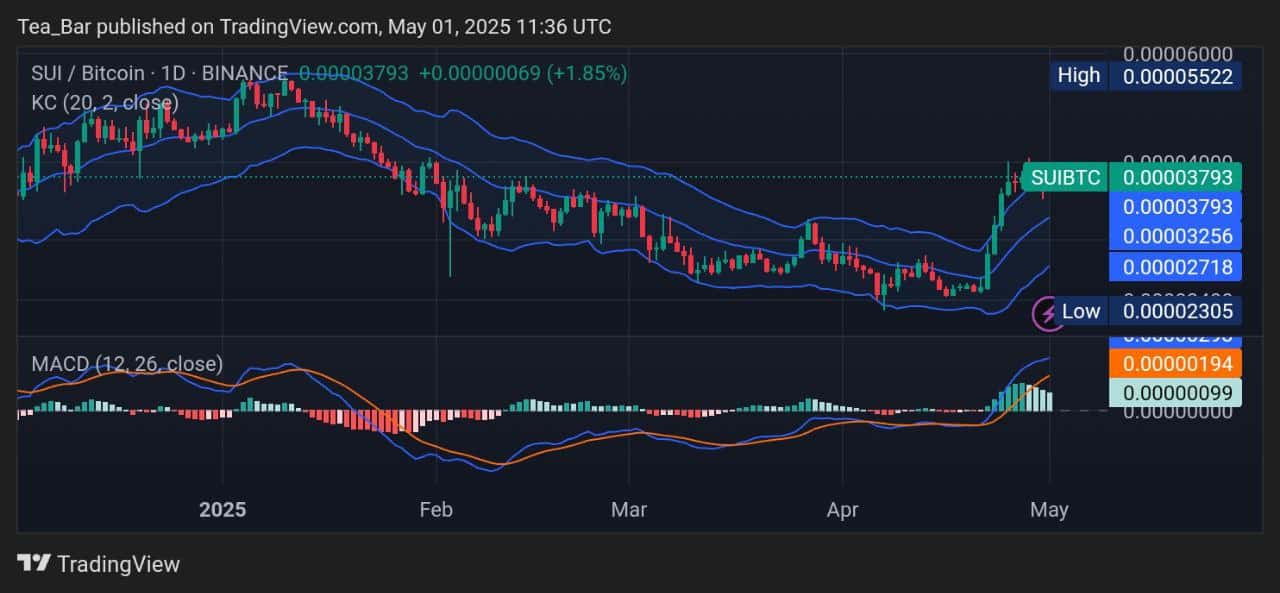This screenshot has width=1280, height=593.
Task: Click the purple lightning bolt icon
Action: pyautogui.click(x=1048, y=313)
